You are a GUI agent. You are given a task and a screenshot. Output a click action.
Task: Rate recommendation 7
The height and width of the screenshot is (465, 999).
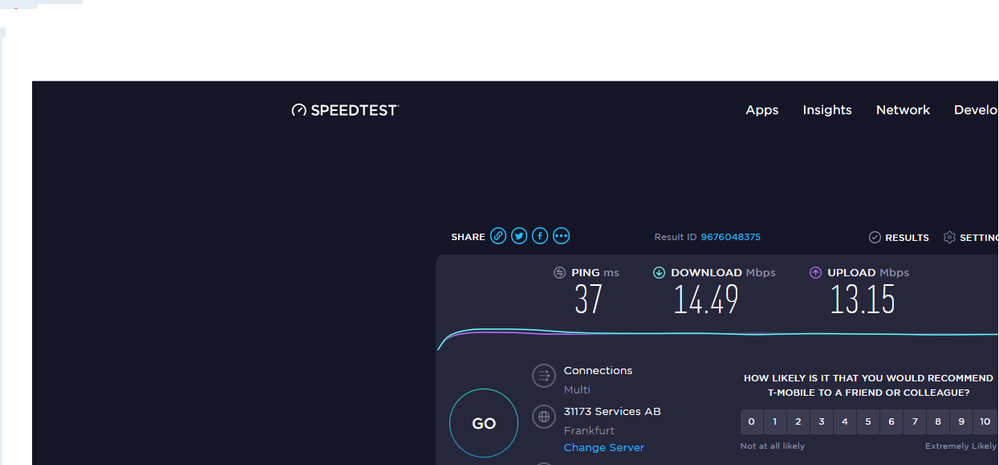pos(915,422)
